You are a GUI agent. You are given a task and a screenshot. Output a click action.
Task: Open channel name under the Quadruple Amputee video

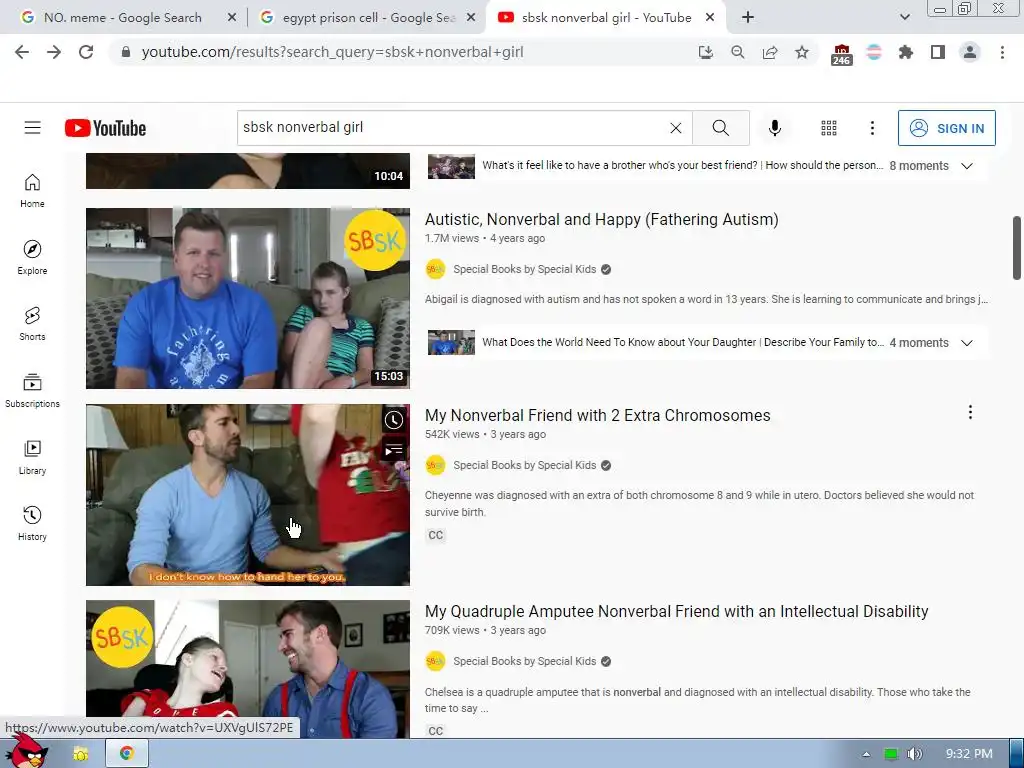[525, 661]
